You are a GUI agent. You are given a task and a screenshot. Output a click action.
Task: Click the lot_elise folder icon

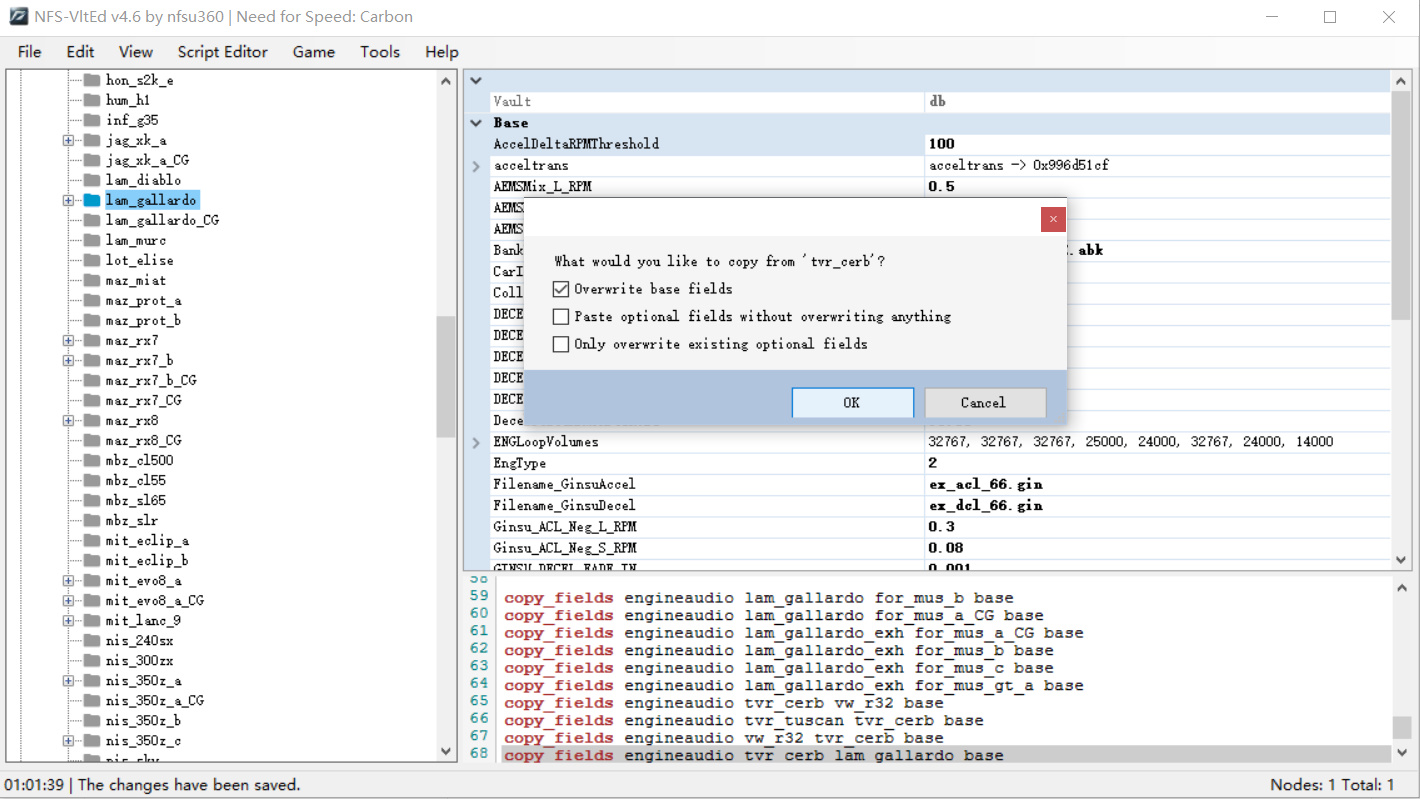pyautogui.click(x=92, y=260)
